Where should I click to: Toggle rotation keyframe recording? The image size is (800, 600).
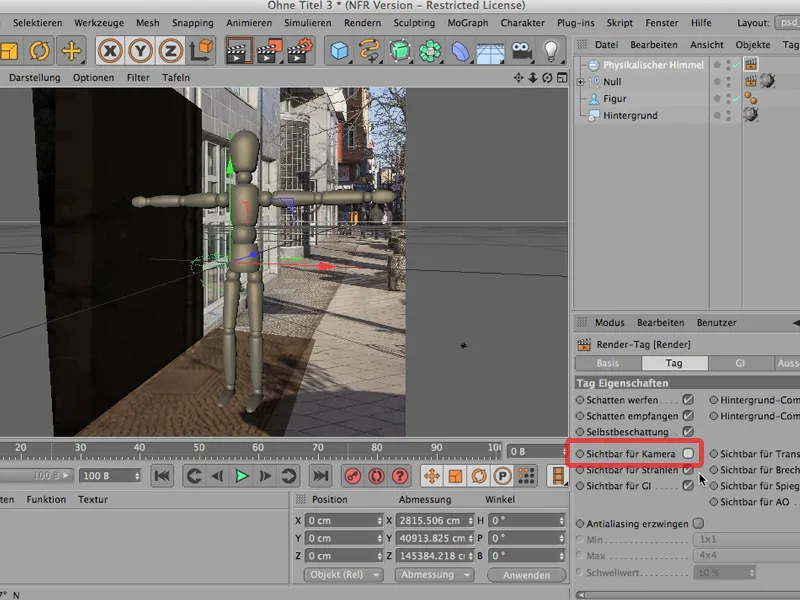(479, 476)
